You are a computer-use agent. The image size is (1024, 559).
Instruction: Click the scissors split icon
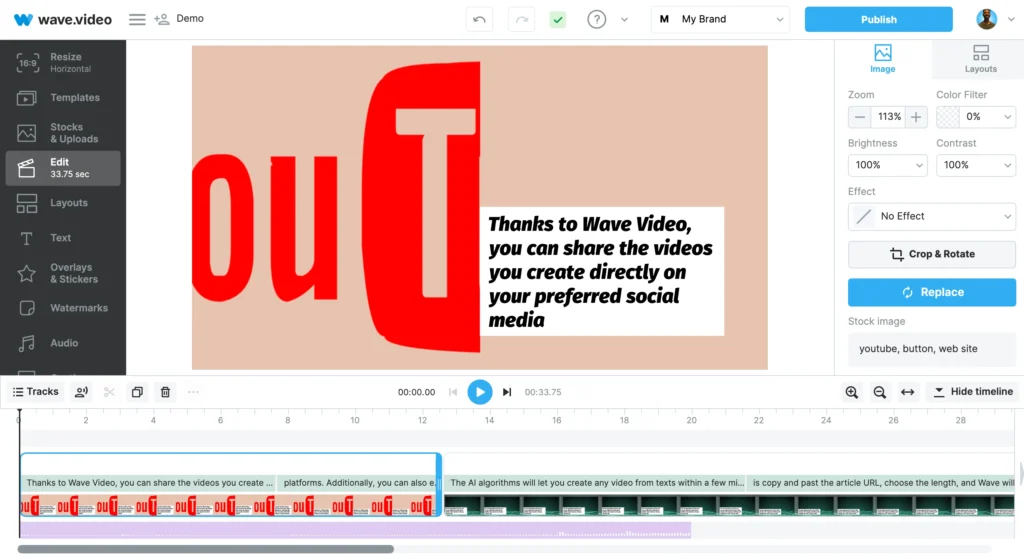[x=109, y=392]
